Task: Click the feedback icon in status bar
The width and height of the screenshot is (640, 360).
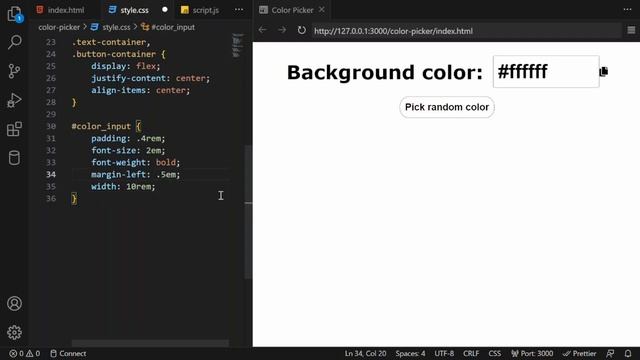Action: point(610,353)
